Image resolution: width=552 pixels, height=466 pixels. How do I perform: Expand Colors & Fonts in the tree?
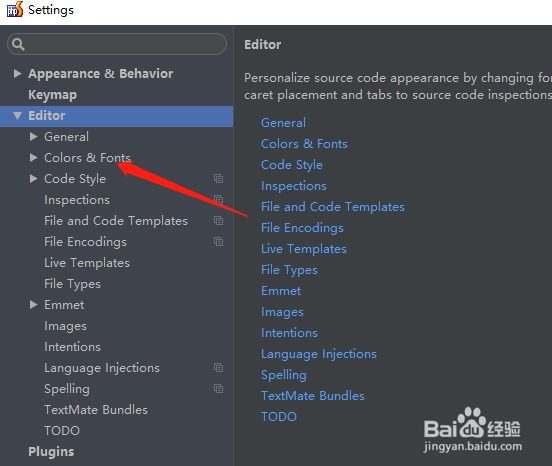click(33, 157)
